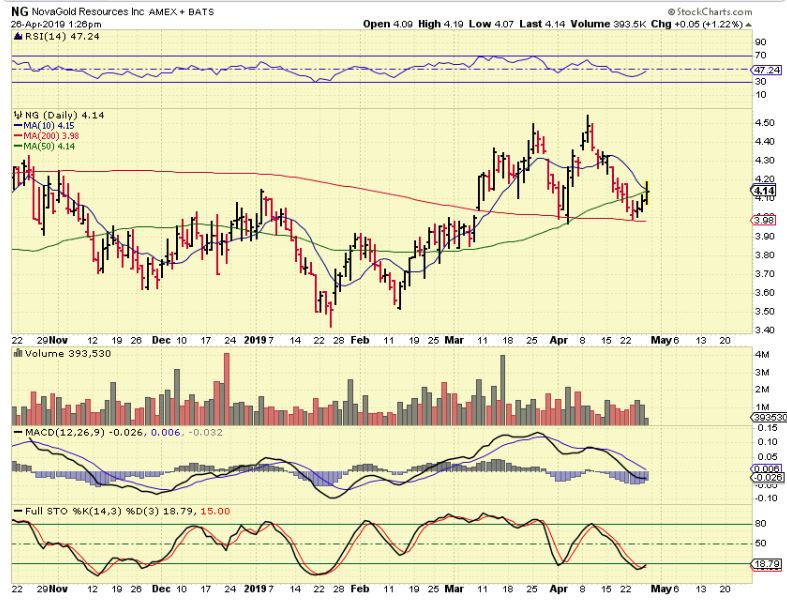The height and width of the screenshot is (601, 787).
Task: Click the price bars icon beside NG (Daily)
Action: pos(18,115)
